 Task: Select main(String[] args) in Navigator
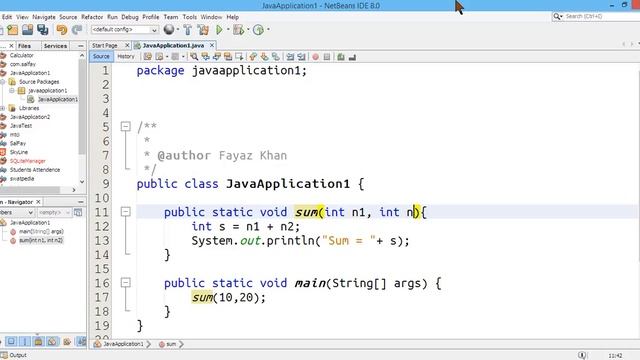pos(41,231)
